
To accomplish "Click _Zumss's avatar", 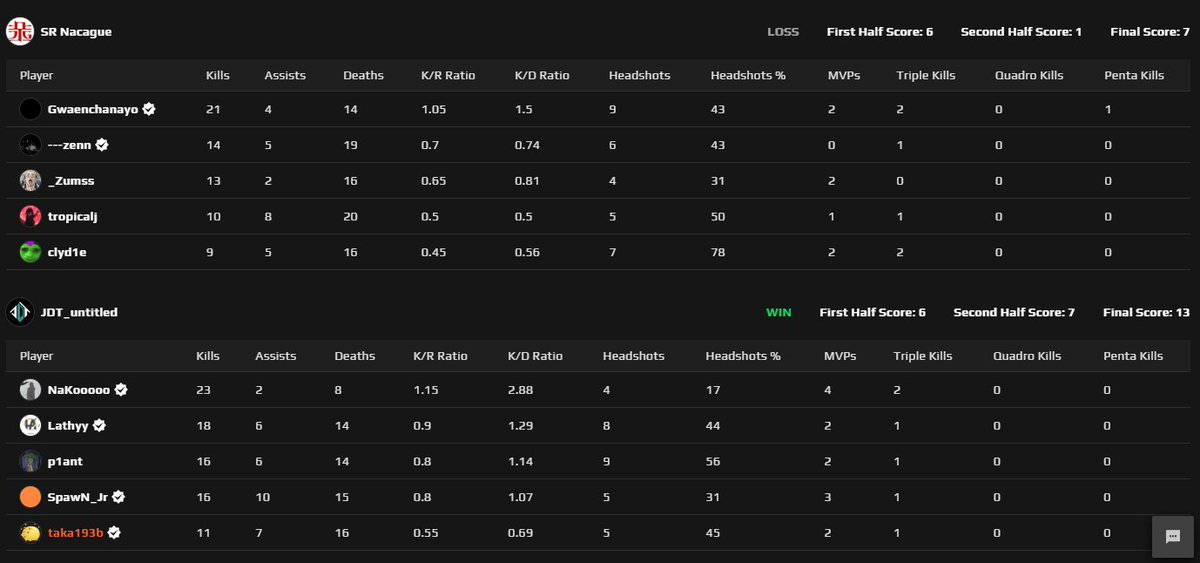I will 30,180.
